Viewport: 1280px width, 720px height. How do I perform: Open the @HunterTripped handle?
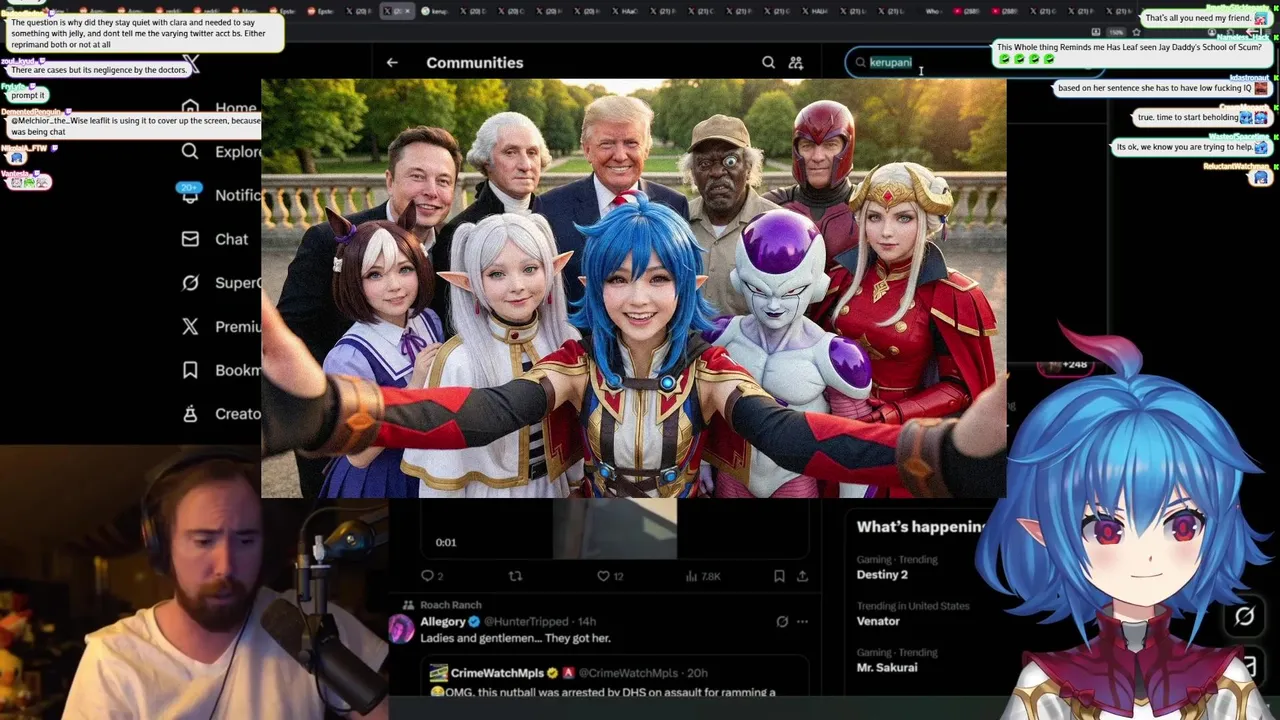click(x=528, y=621)
